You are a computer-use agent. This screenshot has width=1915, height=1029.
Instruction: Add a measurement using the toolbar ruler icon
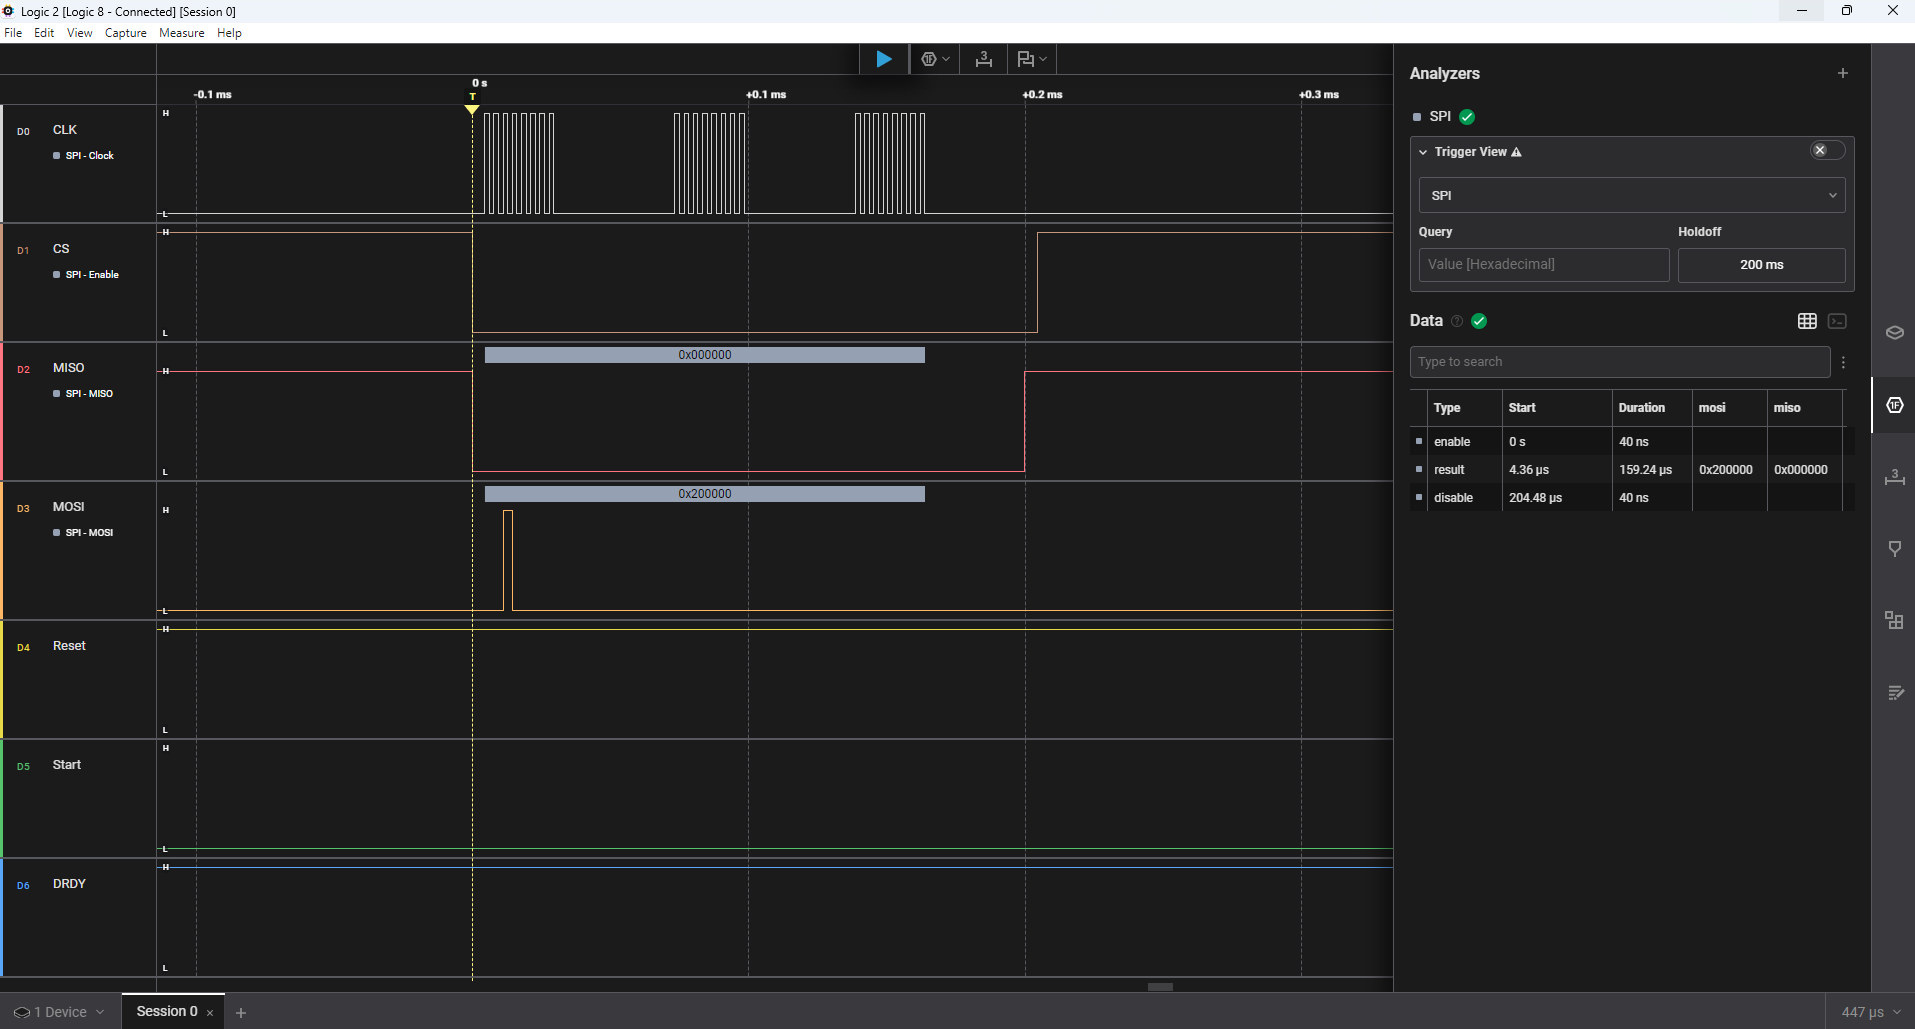[x=984, y=59]
